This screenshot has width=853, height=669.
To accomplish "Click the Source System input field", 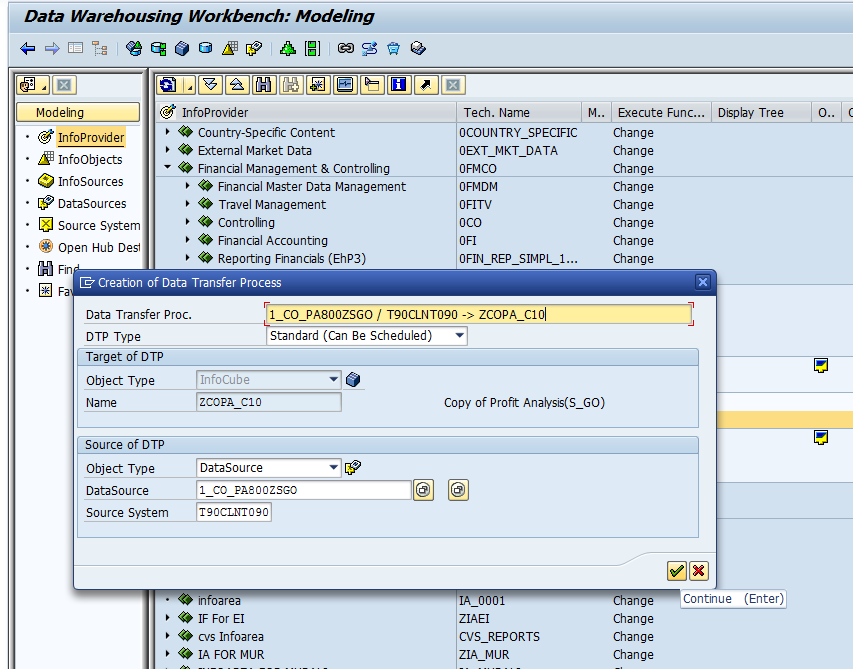I will click(233, 512).
